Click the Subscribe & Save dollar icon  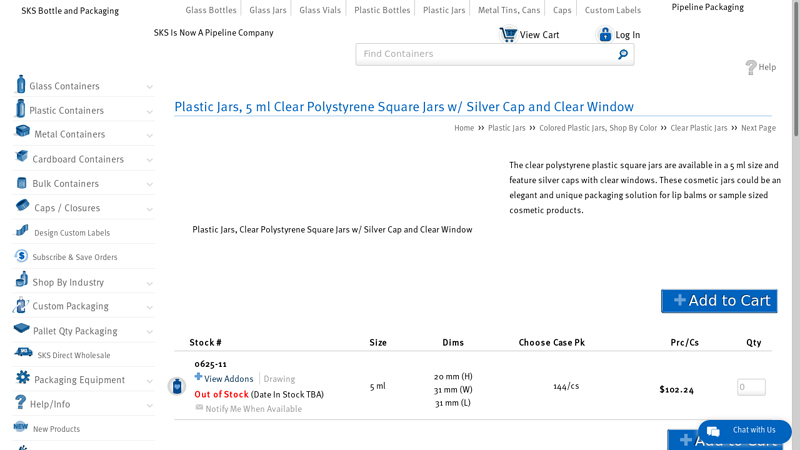pos(21,256)
